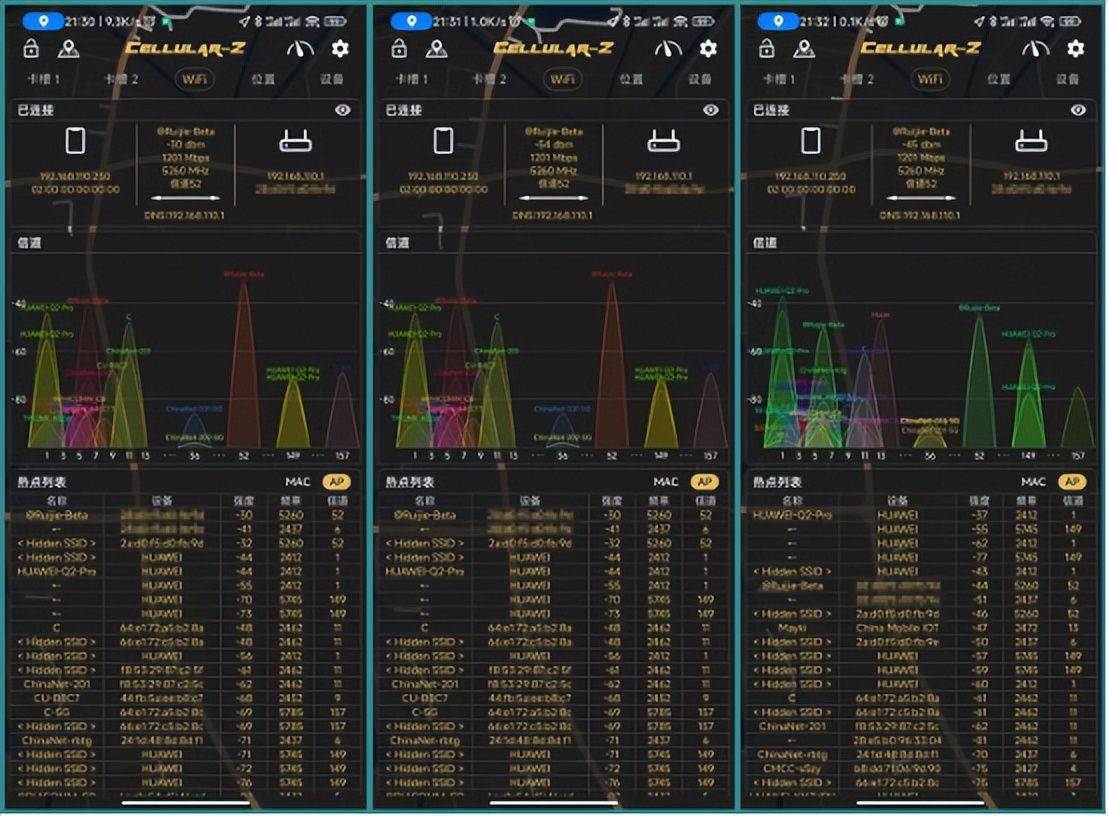The image size is (1108, 816).
Task: Tap the 频率 column header in the 21:31 list
Action: tap(659, 500)
